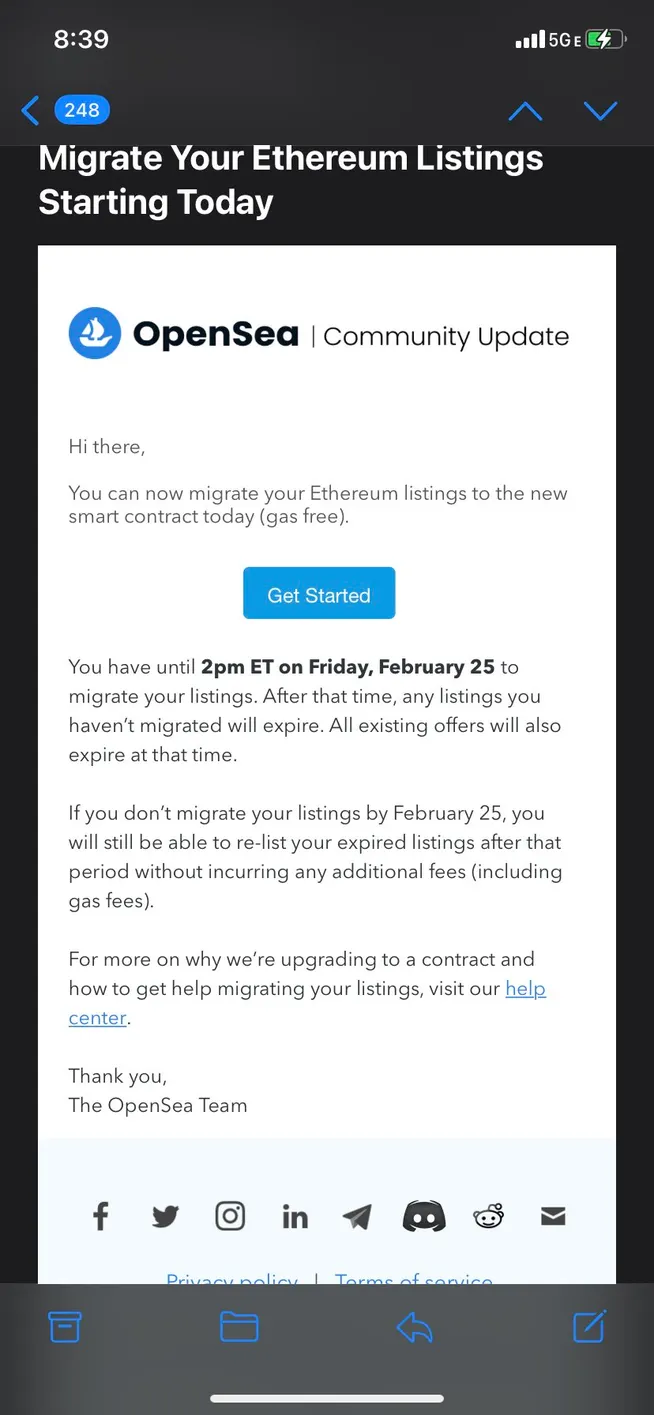The width and height of the screenshot is (654, 1415).
Task: Tap the Telegram paper plane icon
Action: point(357,1216)
